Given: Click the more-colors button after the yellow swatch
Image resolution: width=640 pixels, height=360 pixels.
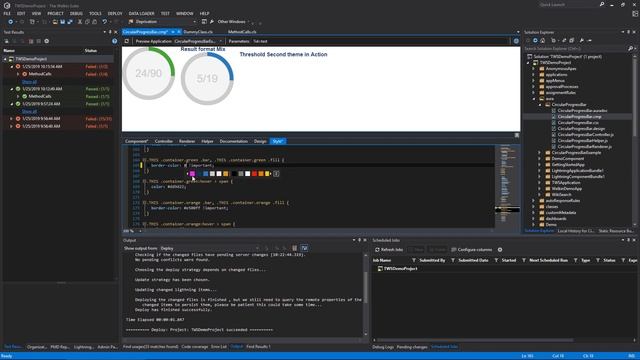Looking at the screenshot, I should [276, 174].
